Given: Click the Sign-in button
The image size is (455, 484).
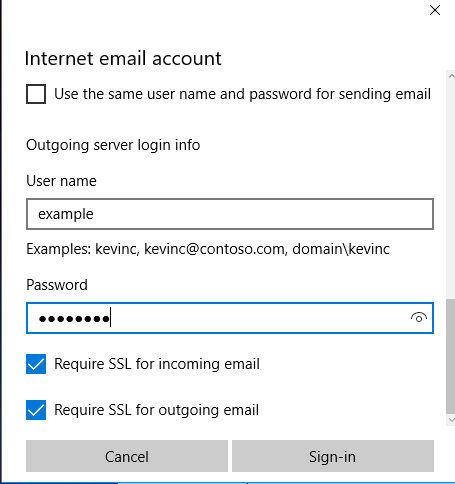Looking at the screenshot, I should 333,456.
